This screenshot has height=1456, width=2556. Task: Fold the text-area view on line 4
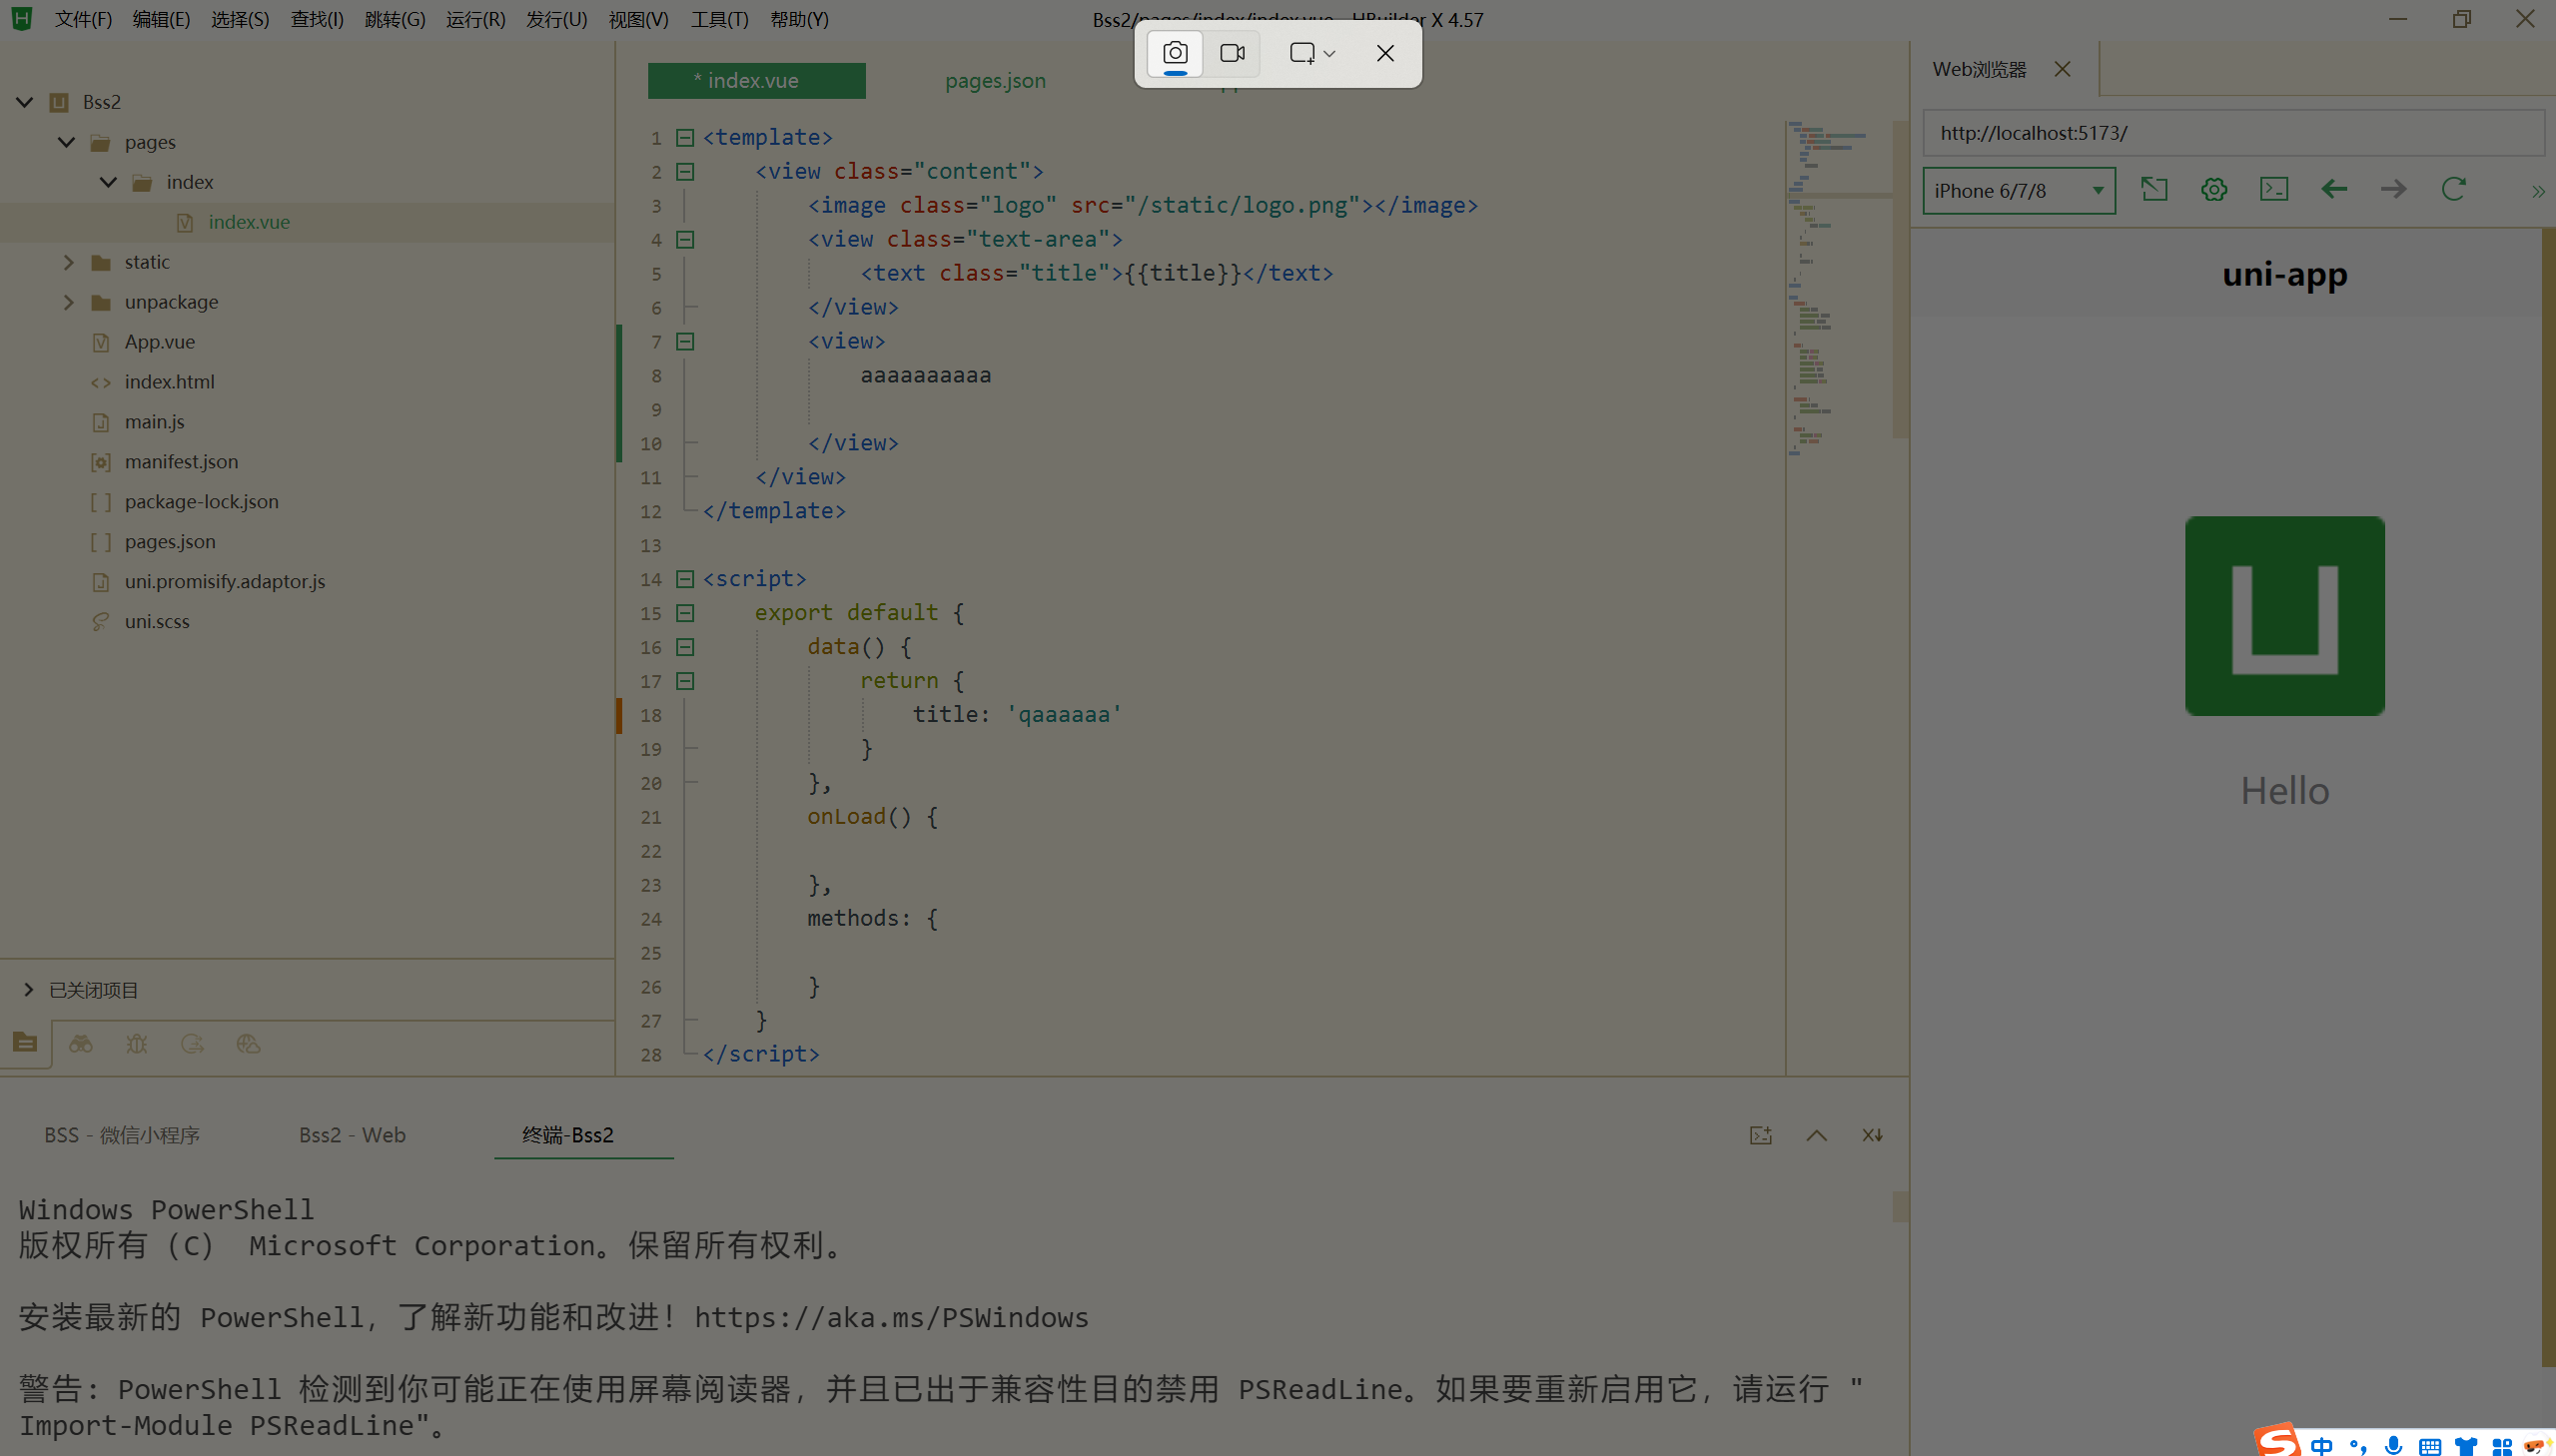[x=685, y=239]
